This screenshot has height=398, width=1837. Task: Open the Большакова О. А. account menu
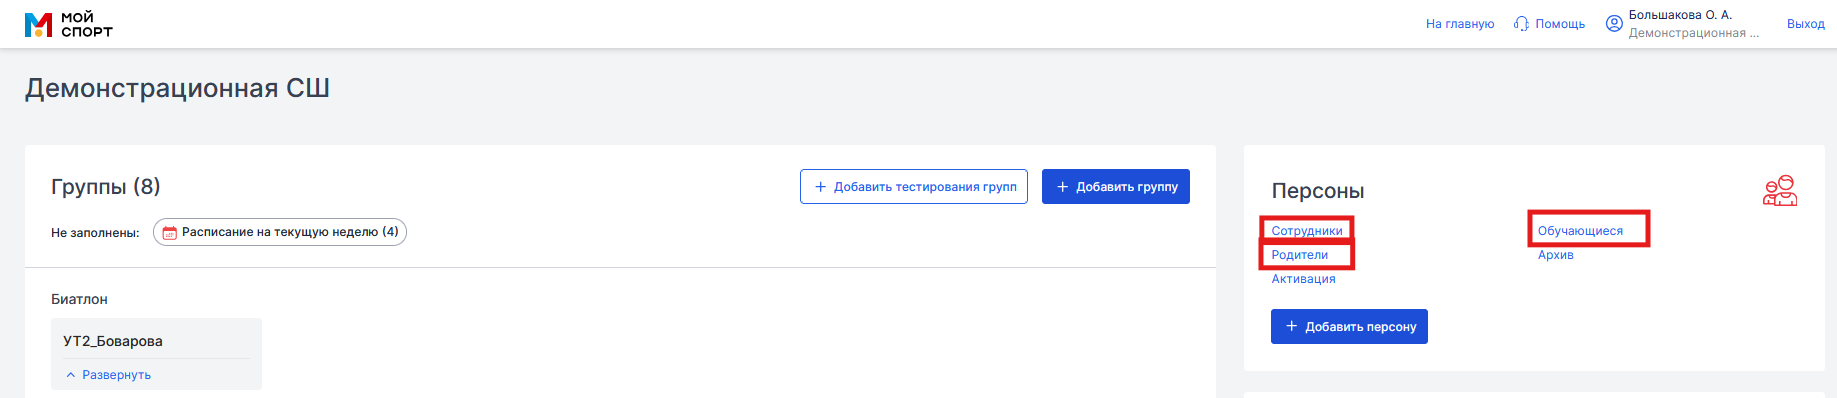(1693, 24)
